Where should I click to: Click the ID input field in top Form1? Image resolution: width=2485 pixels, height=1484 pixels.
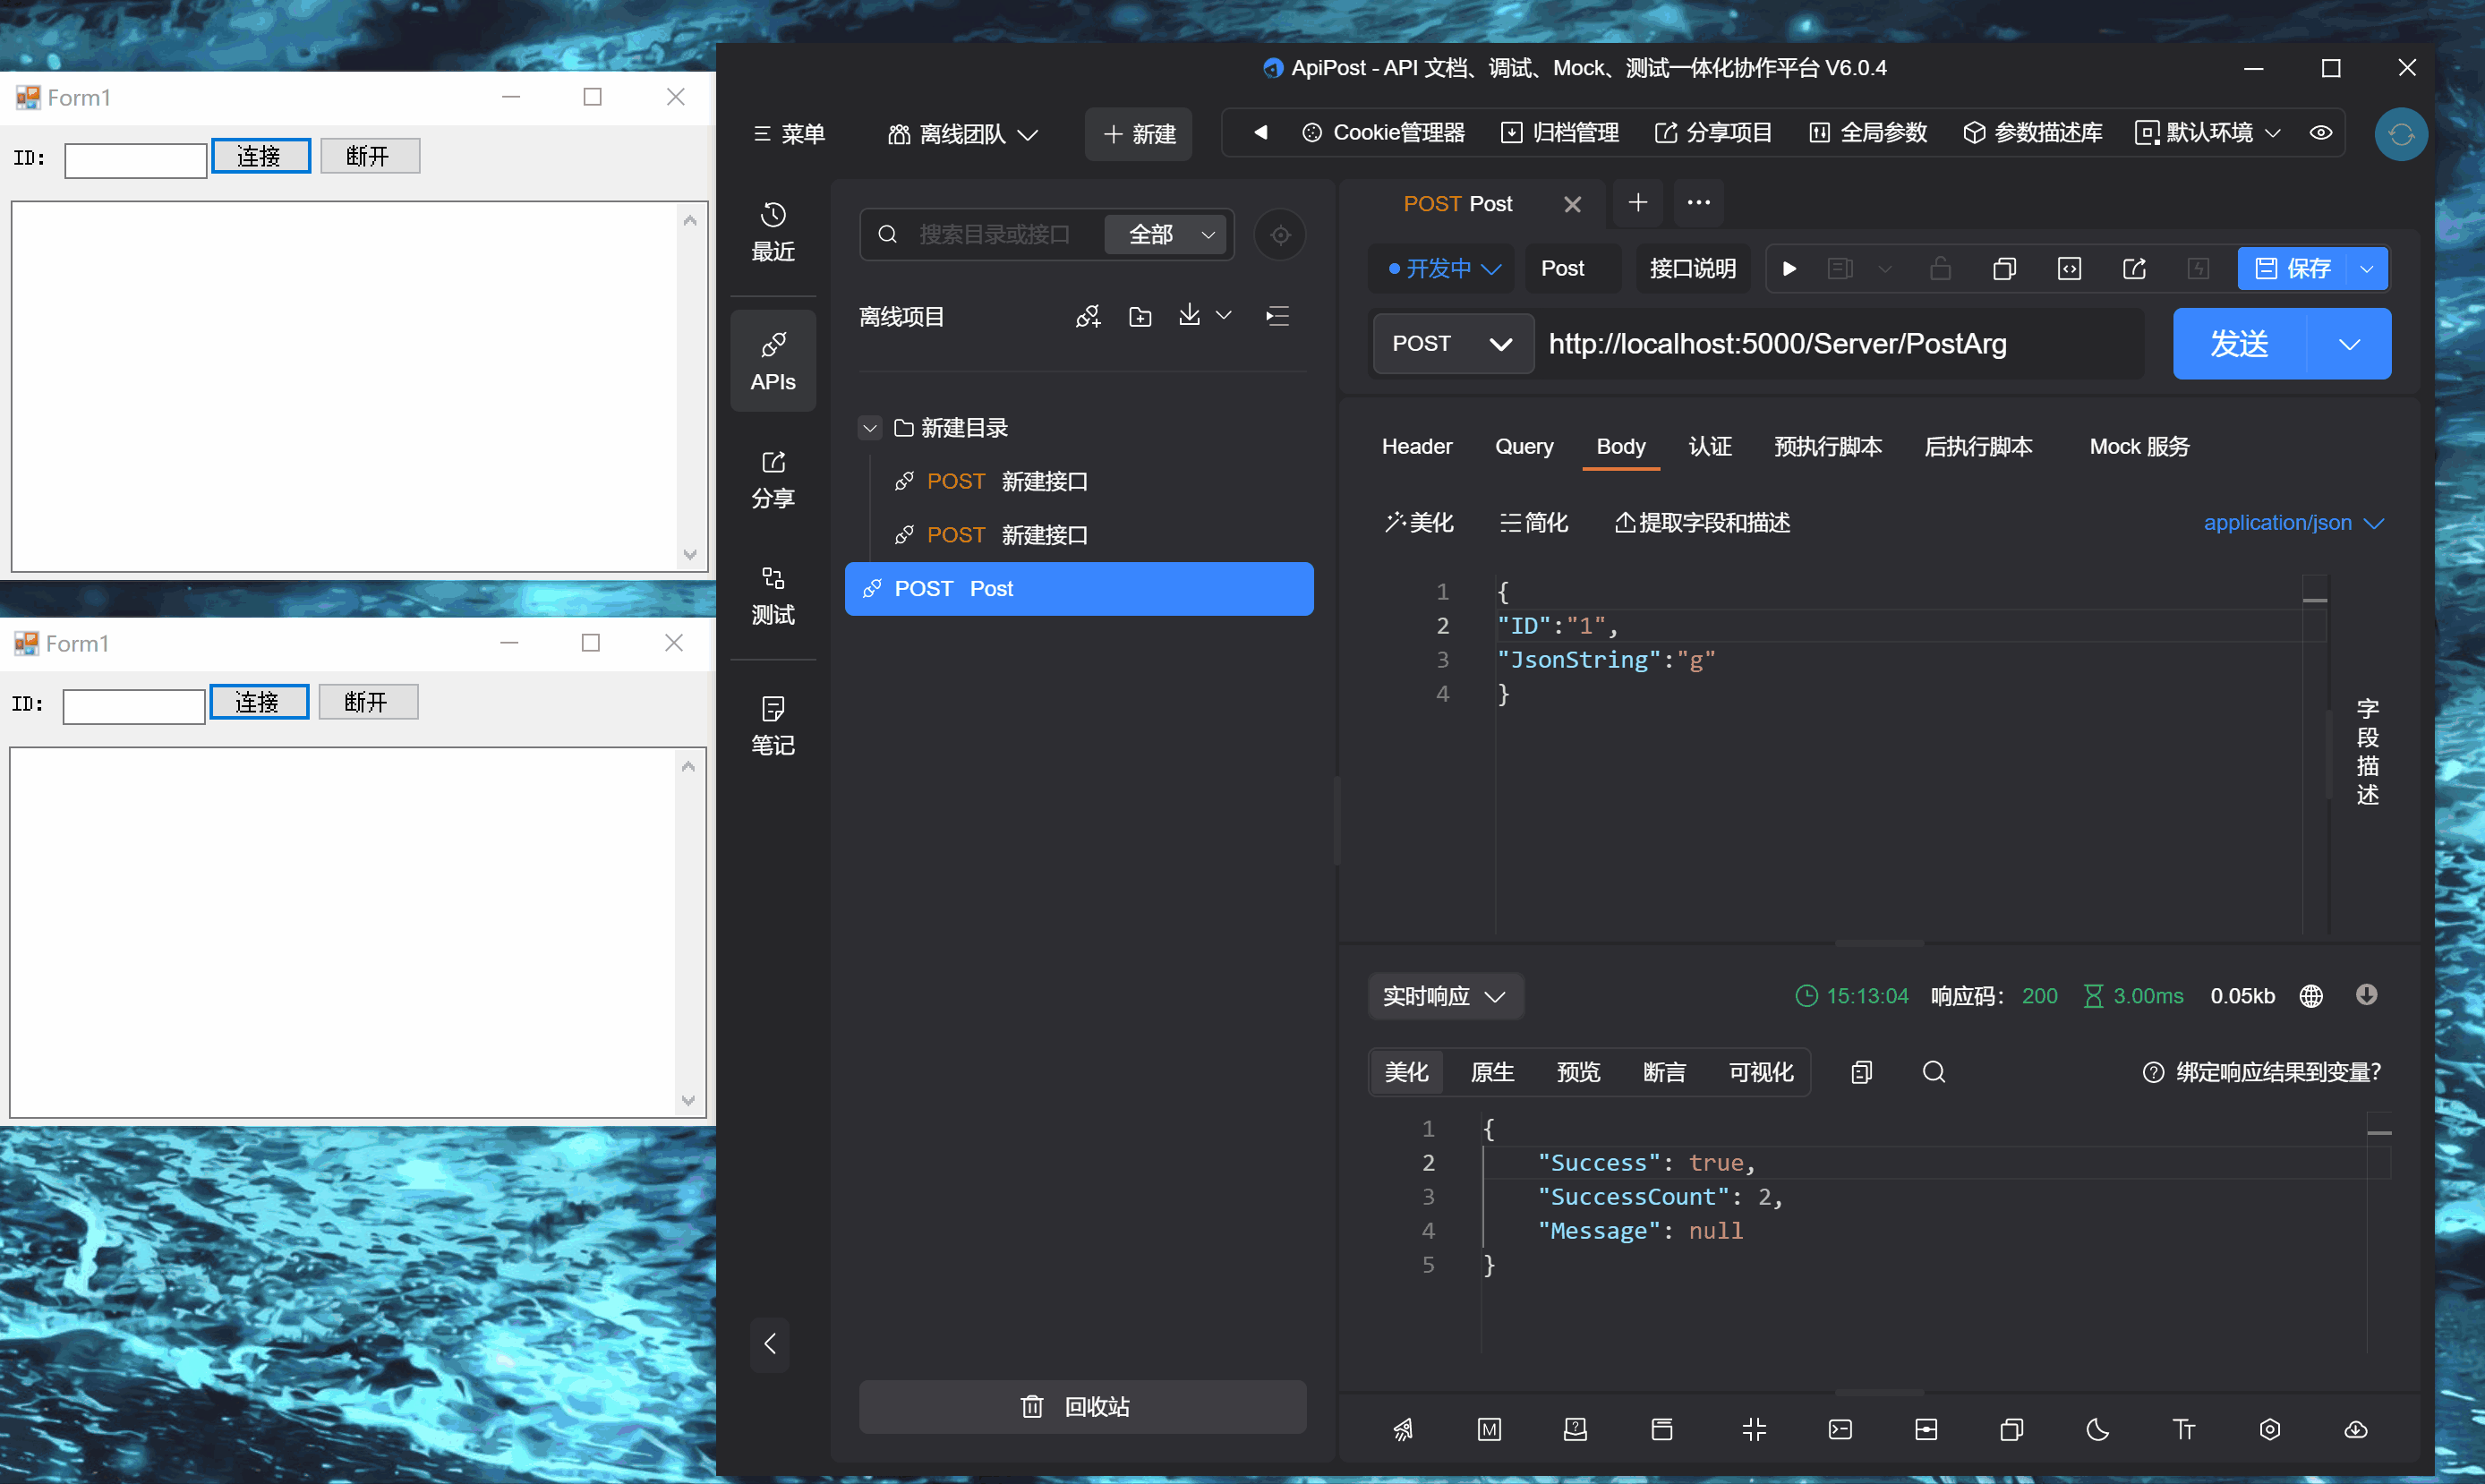click(x=135, y=159)
